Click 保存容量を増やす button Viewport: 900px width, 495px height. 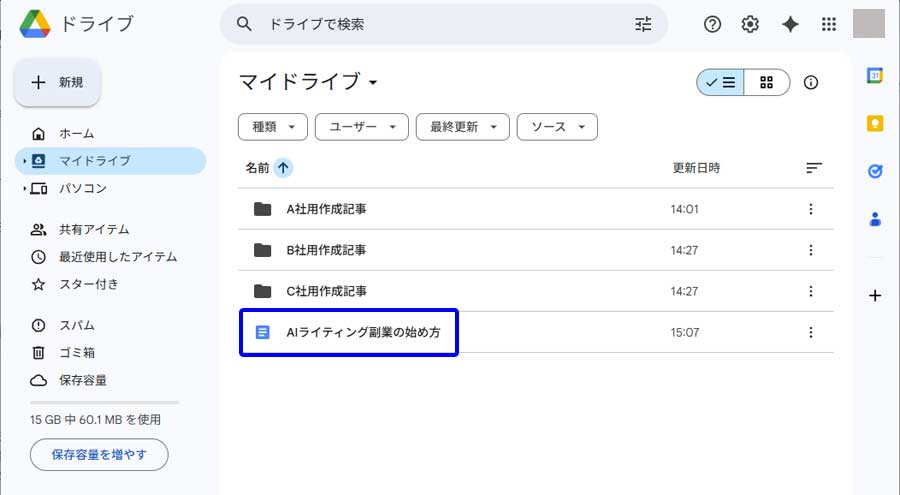99,455
